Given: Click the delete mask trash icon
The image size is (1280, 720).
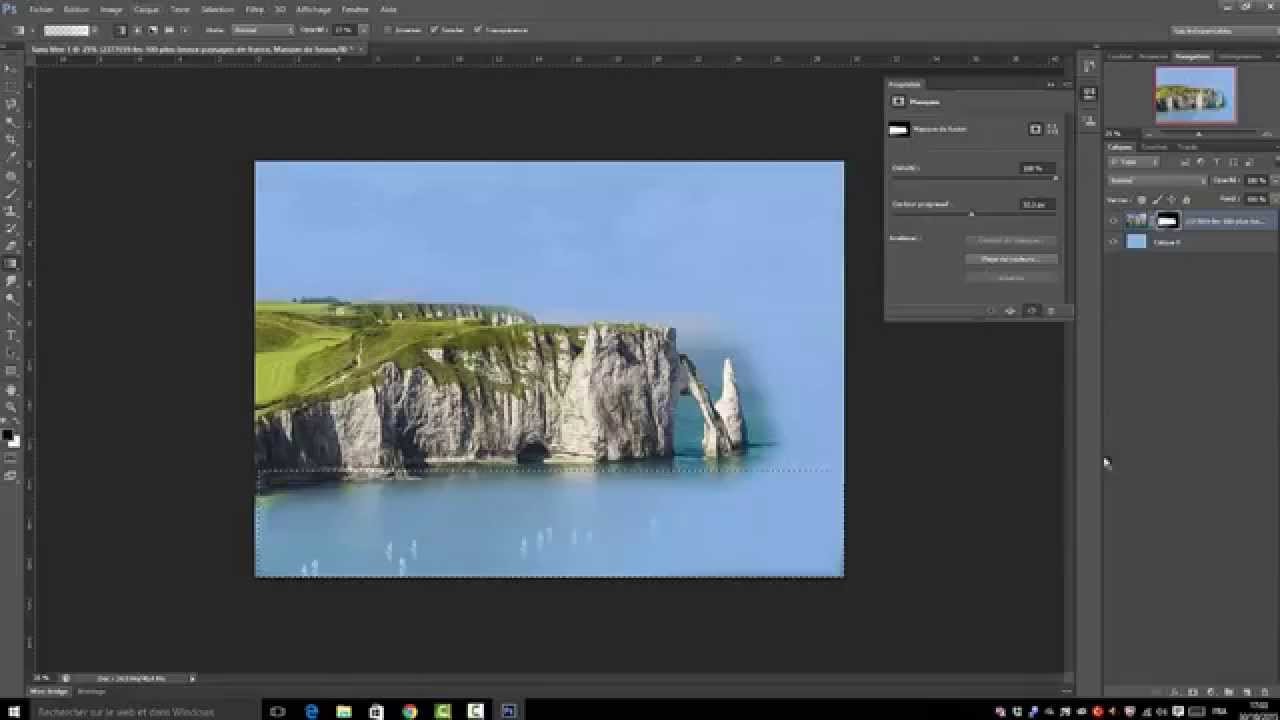Looking at the screenshot, I should [1050, 311].
